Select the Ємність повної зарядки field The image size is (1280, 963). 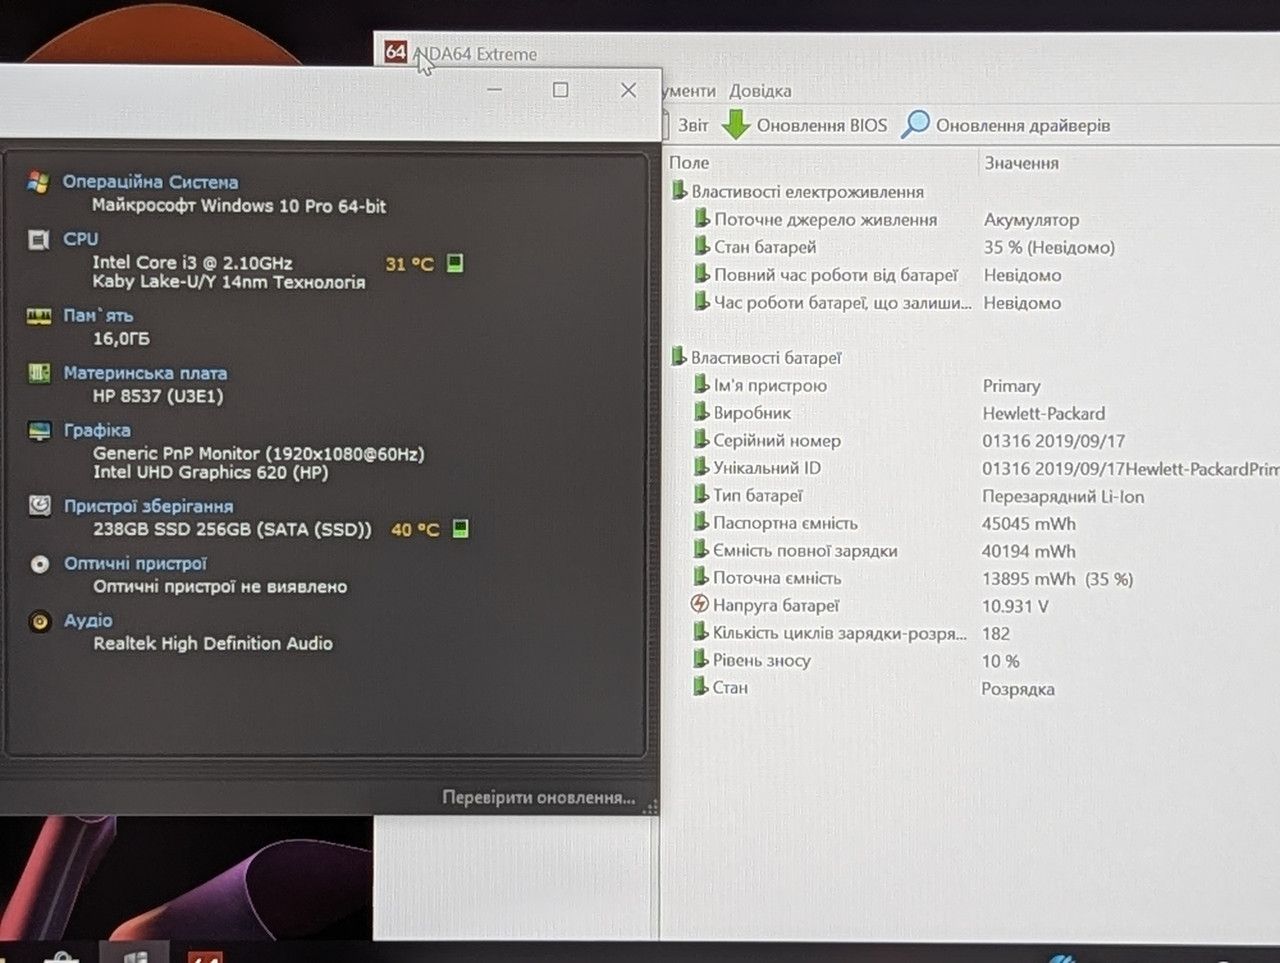click(x=805, y=551)
